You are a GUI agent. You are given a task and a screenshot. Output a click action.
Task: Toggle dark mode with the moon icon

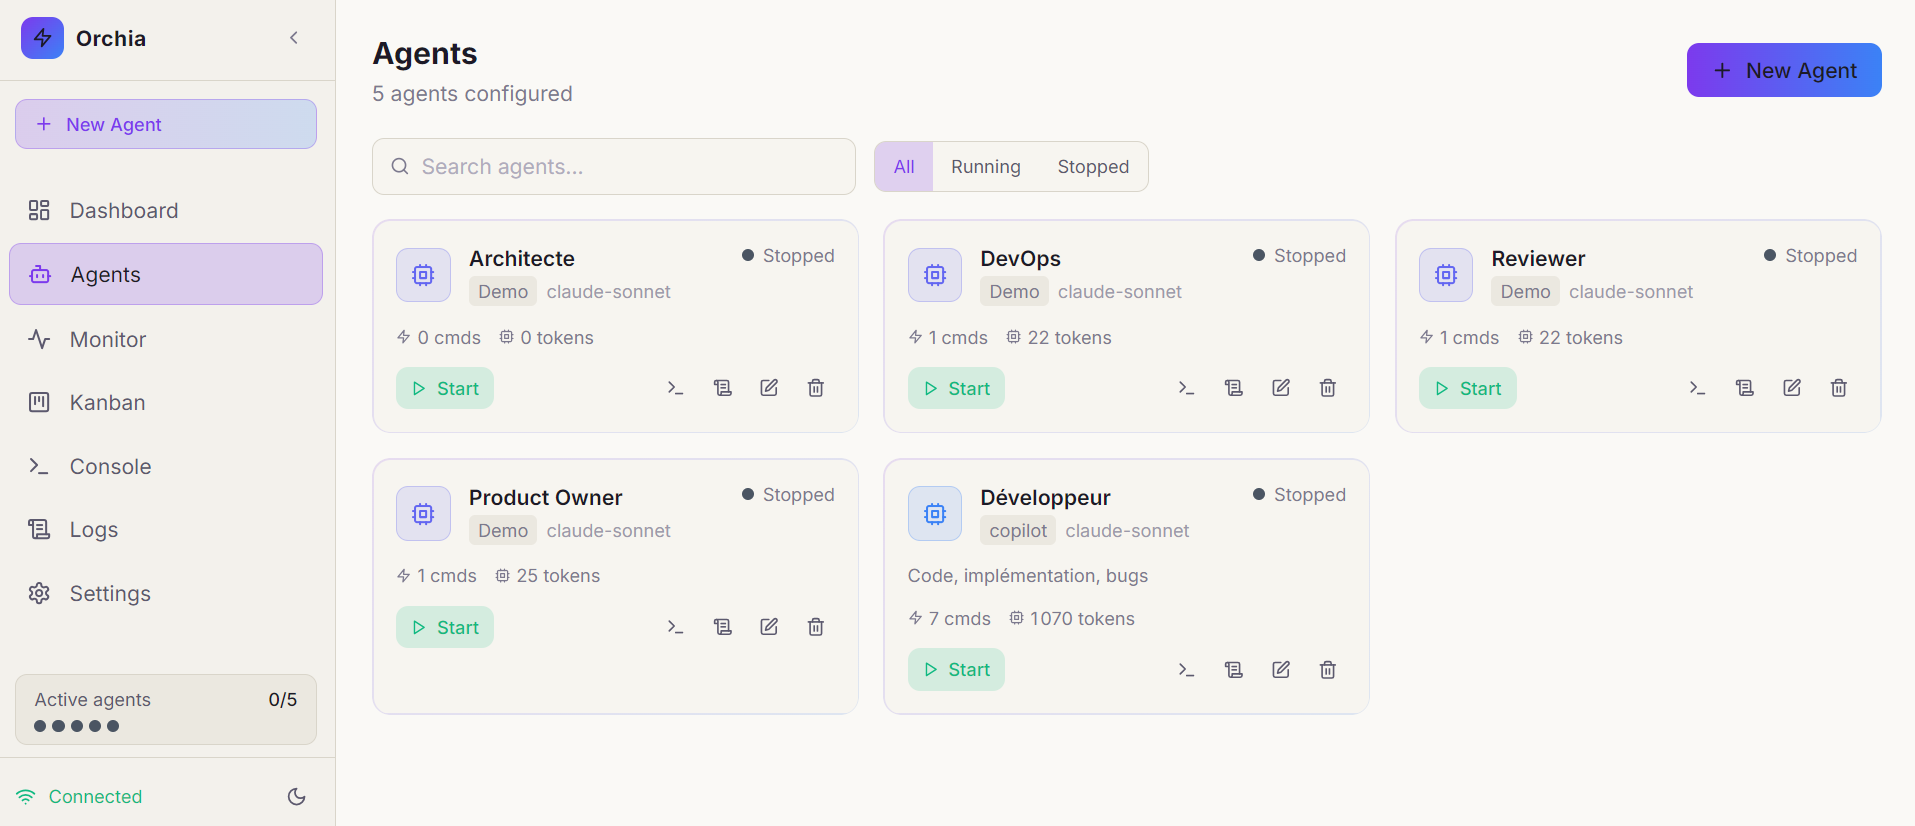(297, 797)
